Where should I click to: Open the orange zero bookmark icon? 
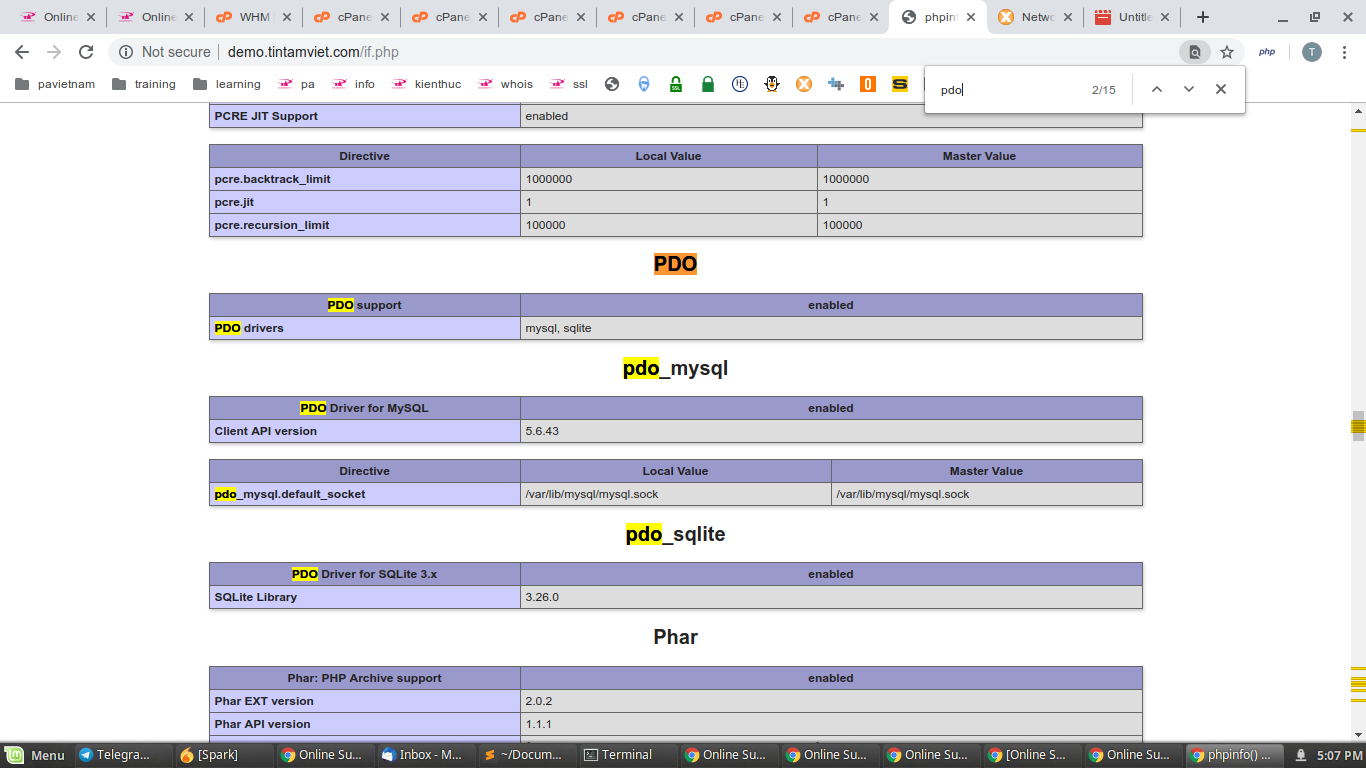click(x=868, y=84)
